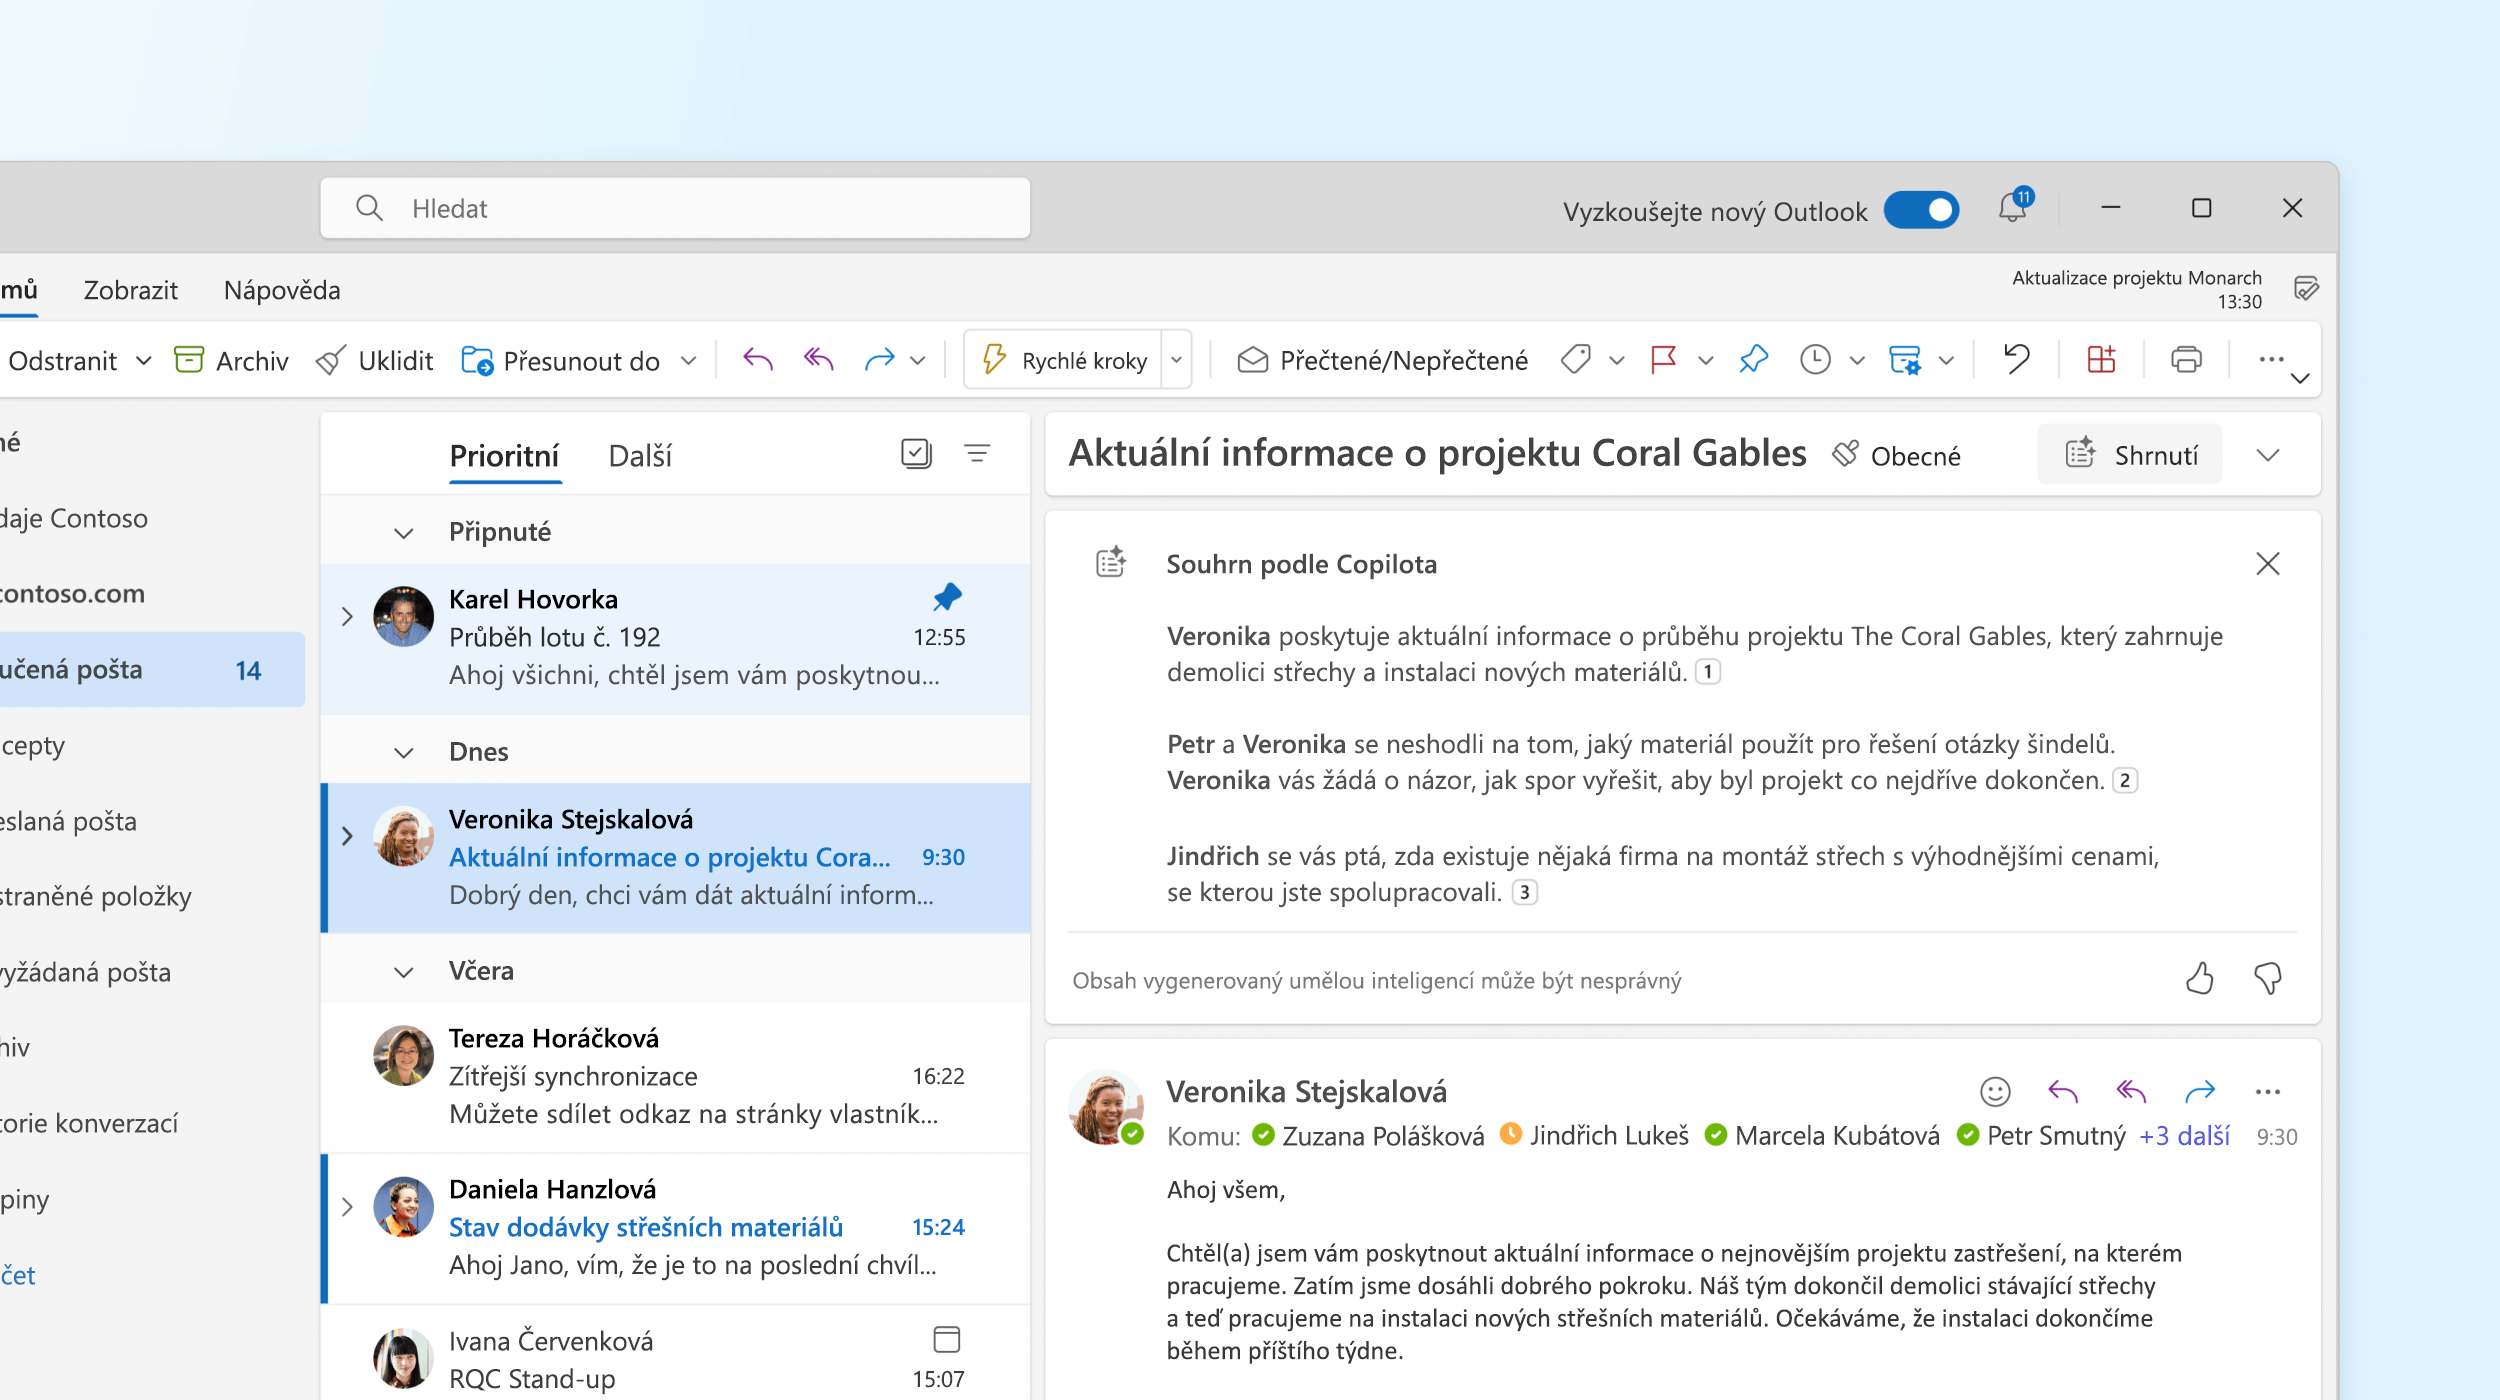This screenshot has height=1400, width=2500.
Task: Open flag options dropdown arrow
Action: [x=1705, y=360]
